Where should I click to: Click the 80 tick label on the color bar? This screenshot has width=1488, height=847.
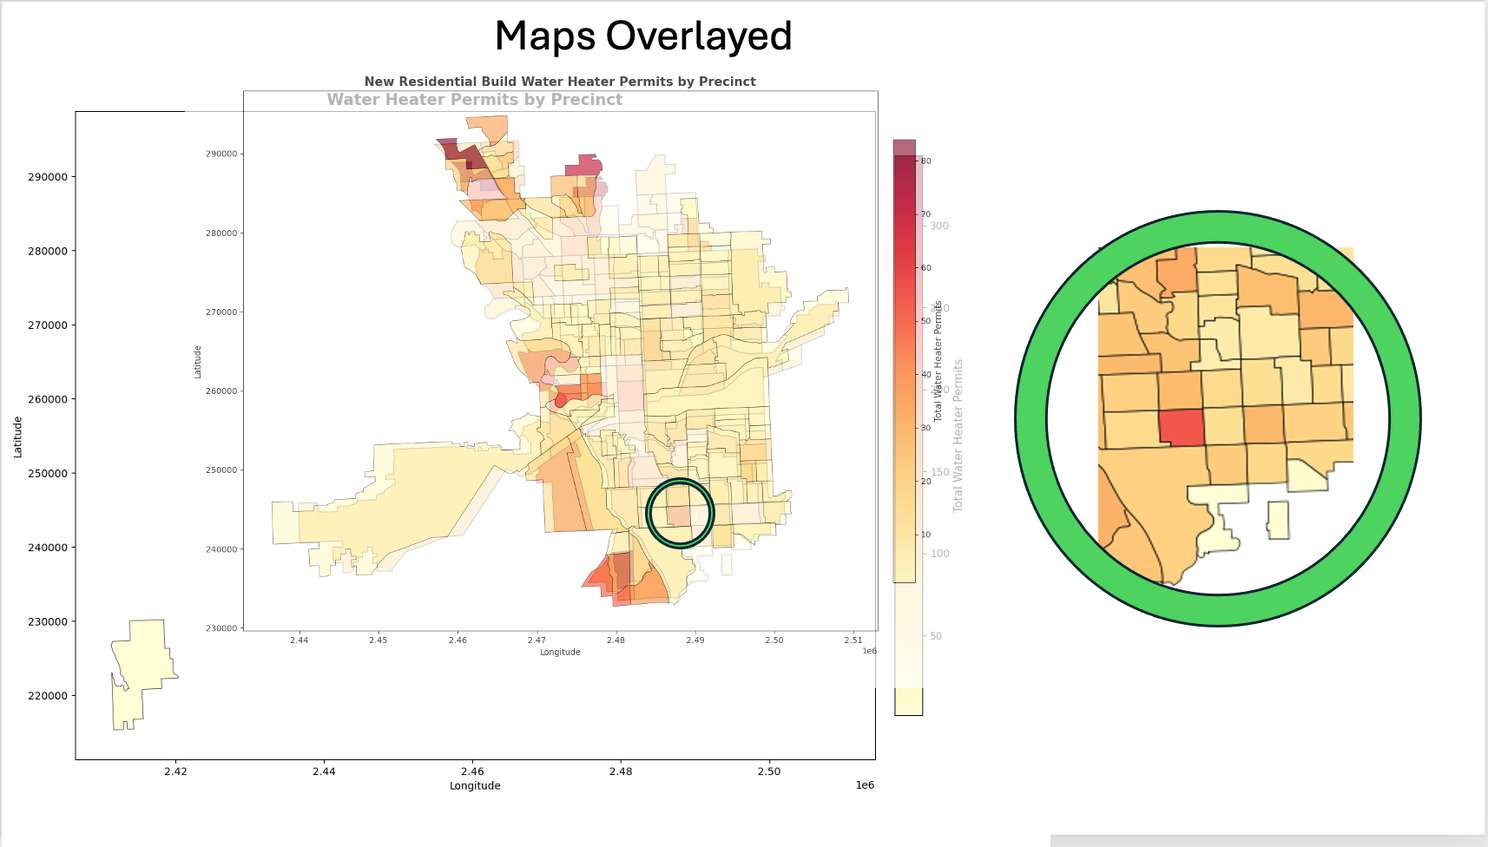click(x=926, y=161)
